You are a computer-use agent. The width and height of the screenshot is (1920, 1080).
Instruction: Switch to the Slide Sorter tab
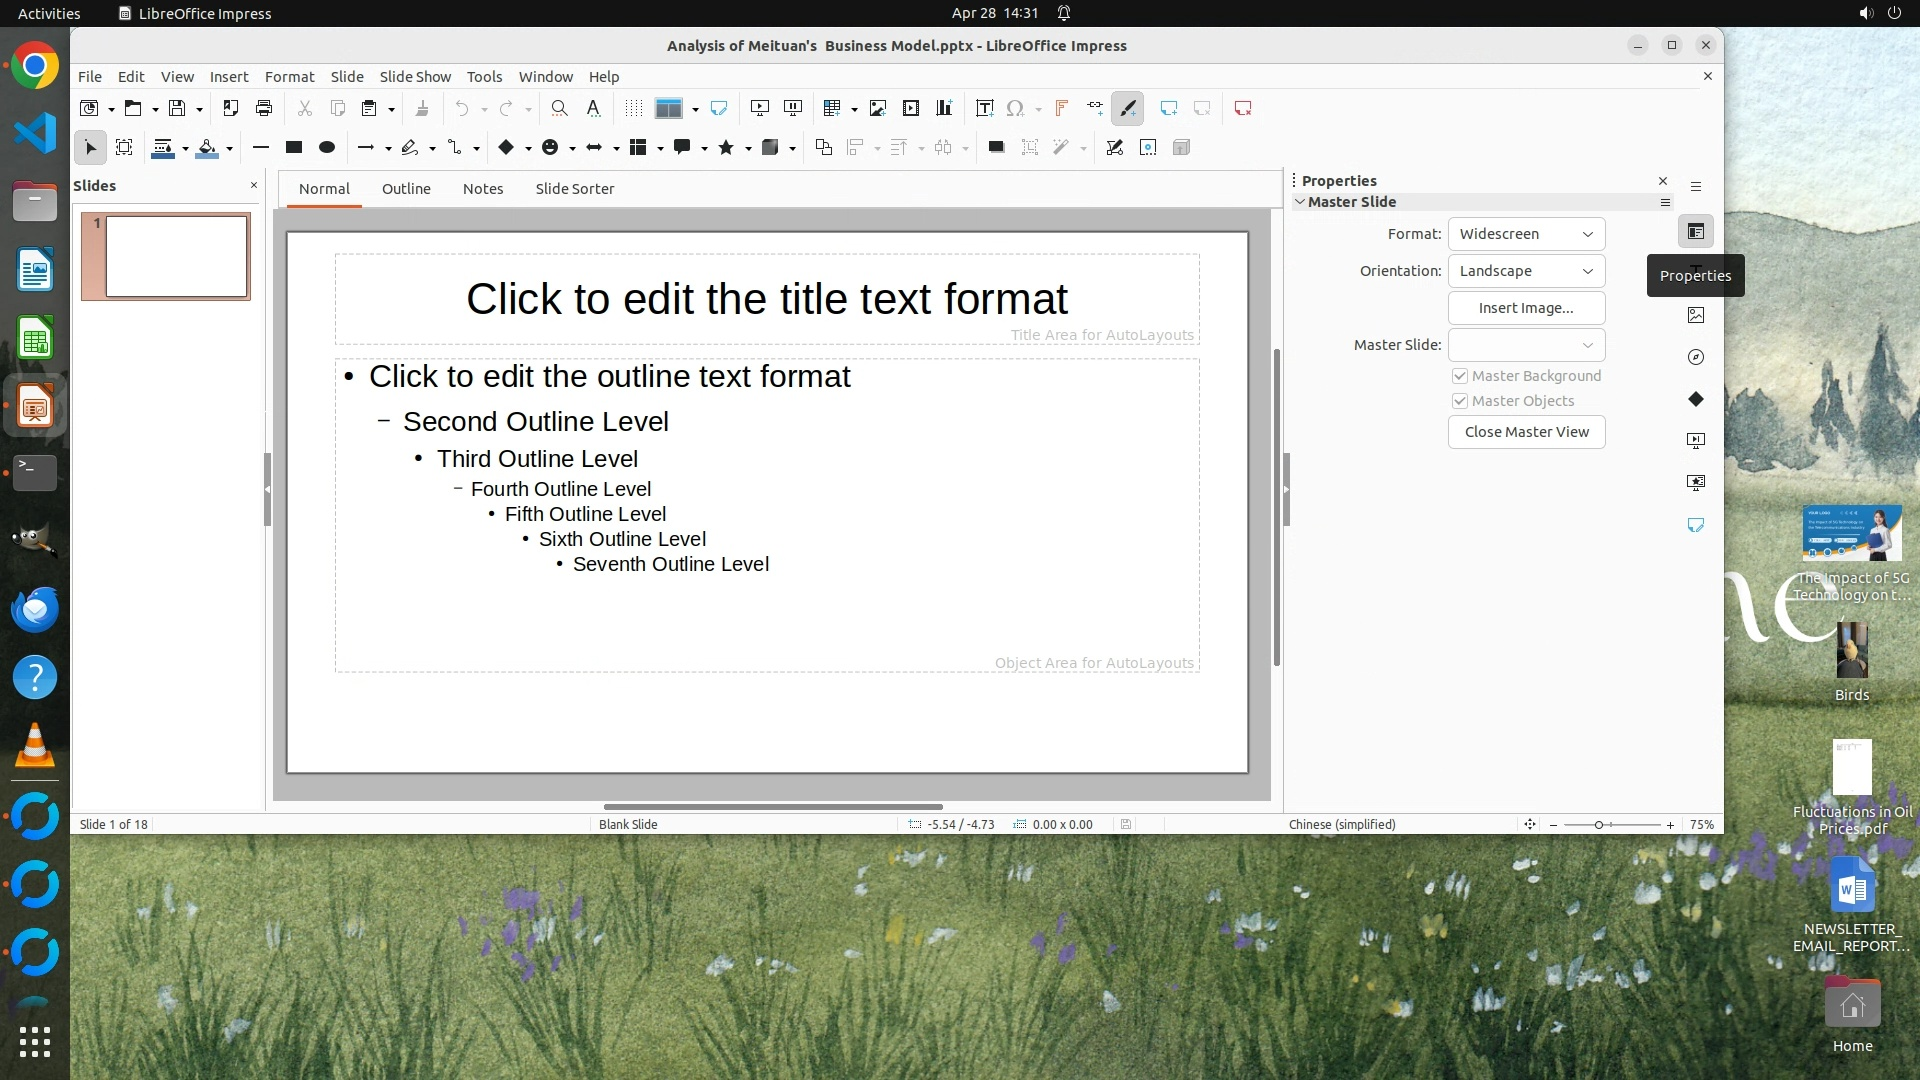click(x=574, y=189)
